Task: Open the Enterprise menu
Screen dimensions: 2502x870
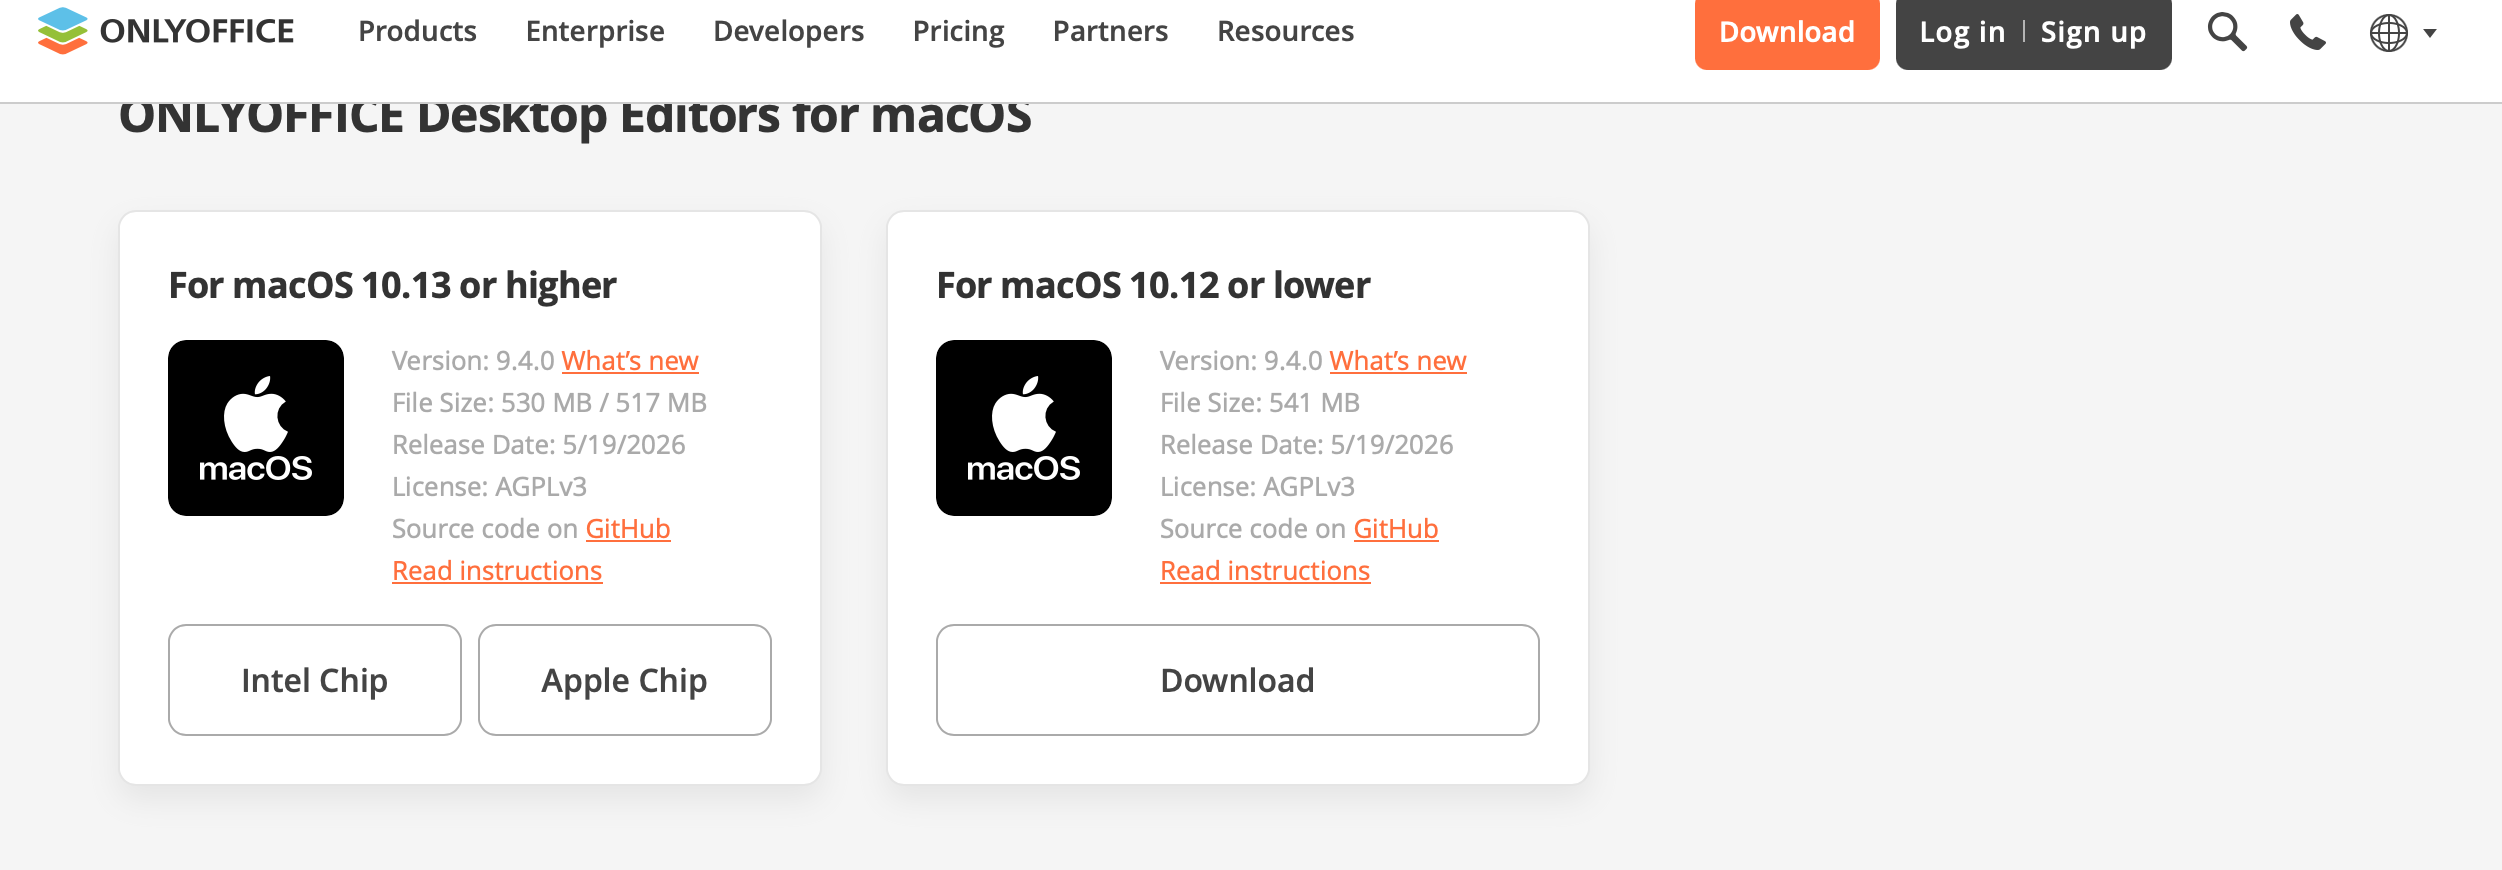Action: coord(595,31)
